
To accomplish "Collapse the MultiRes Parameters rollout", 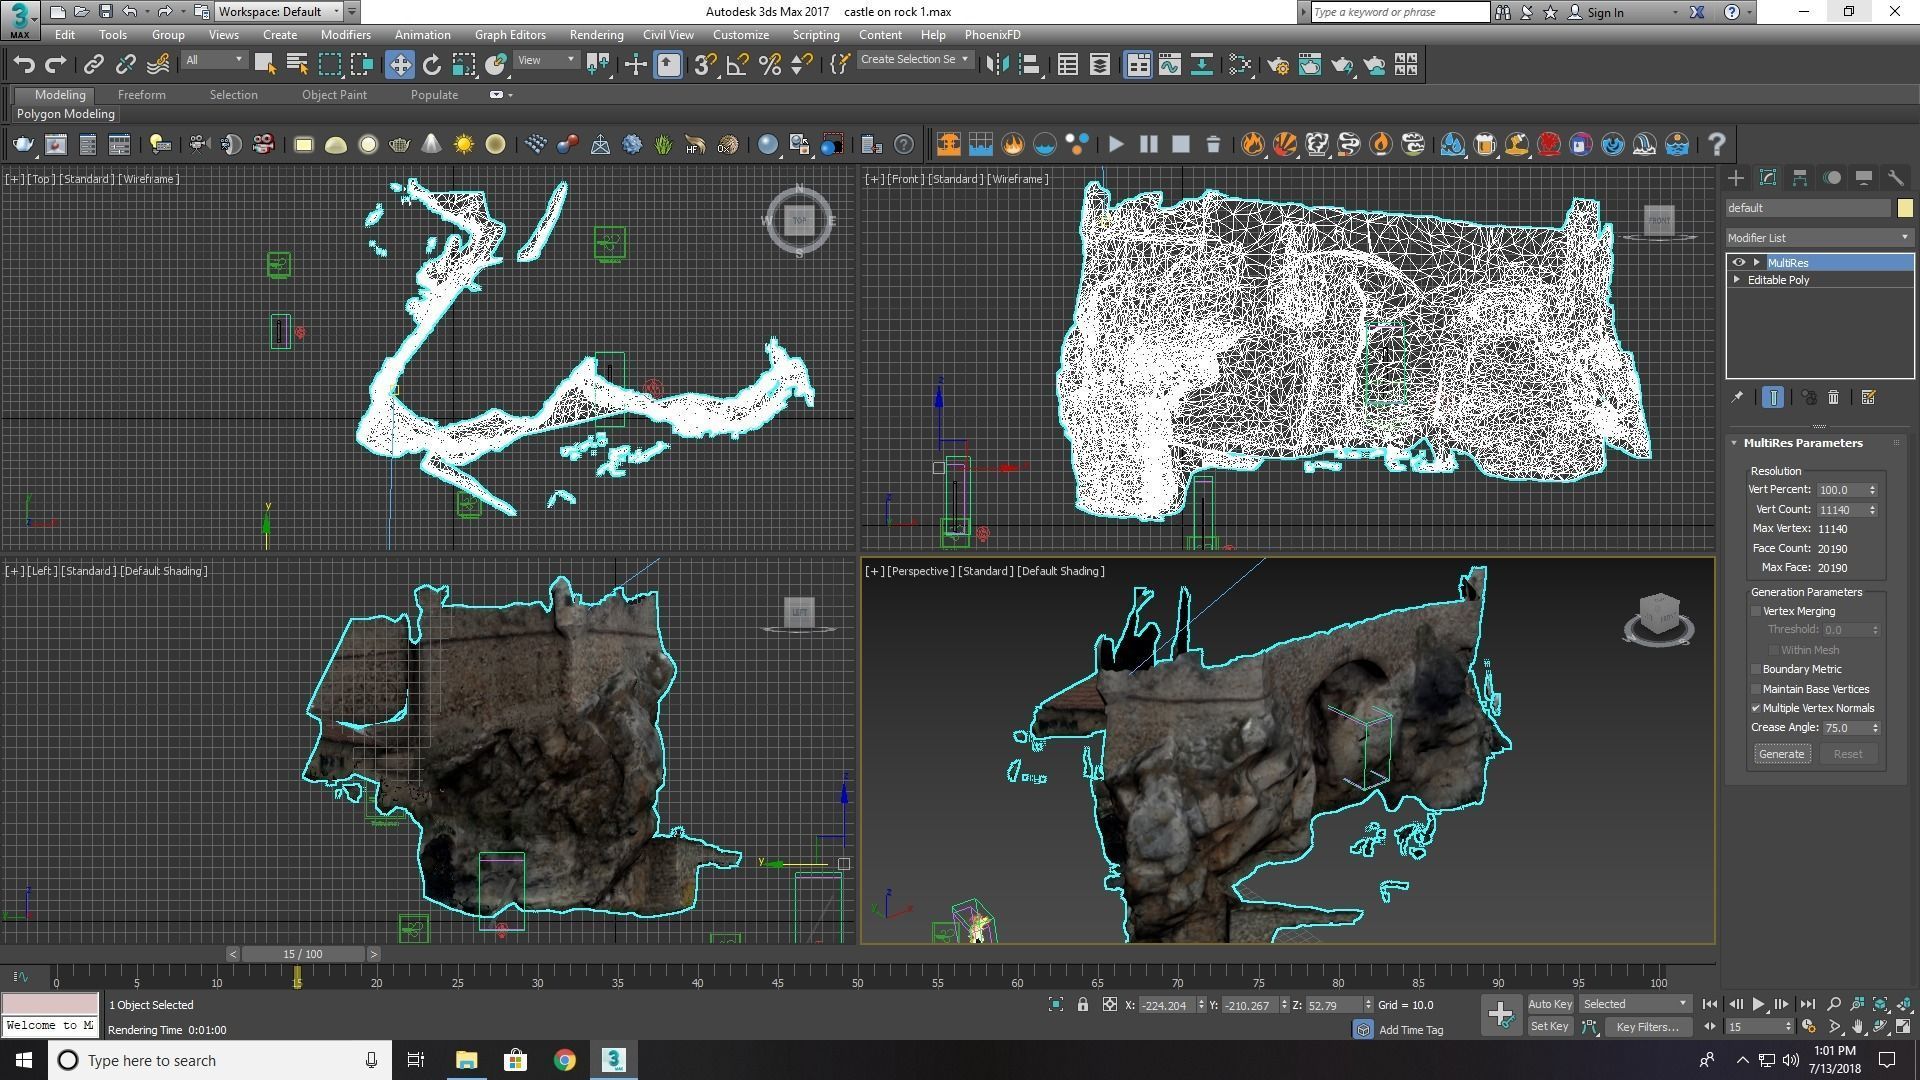I will point(1735,443).
